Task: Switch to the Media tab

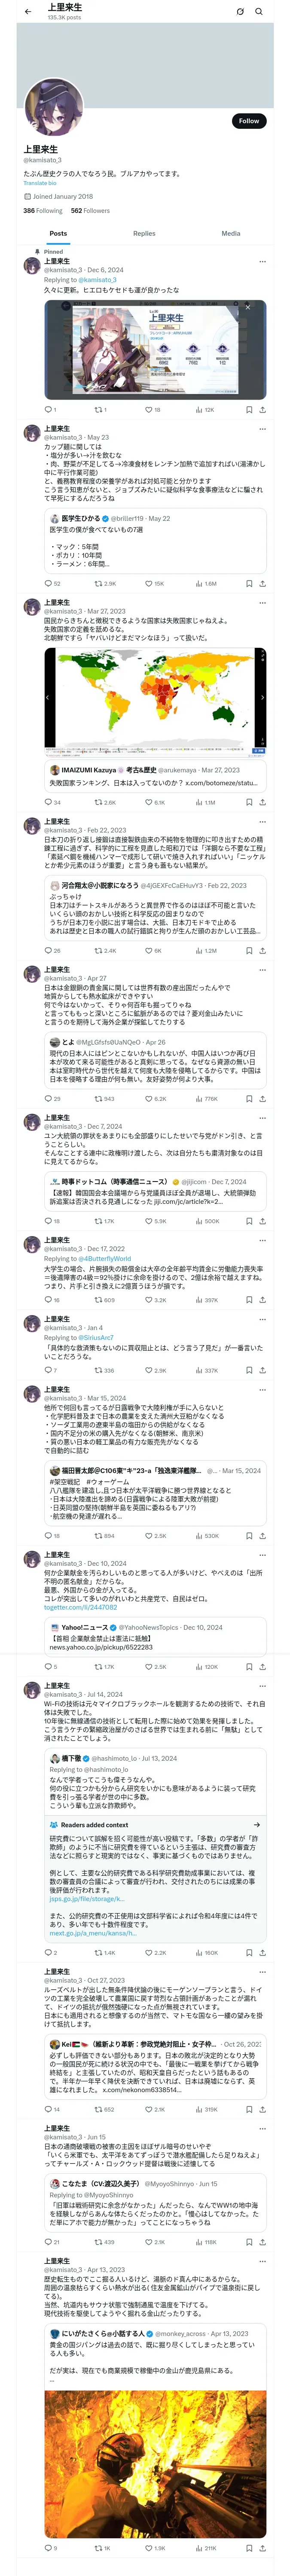Action: click(230, 233)
